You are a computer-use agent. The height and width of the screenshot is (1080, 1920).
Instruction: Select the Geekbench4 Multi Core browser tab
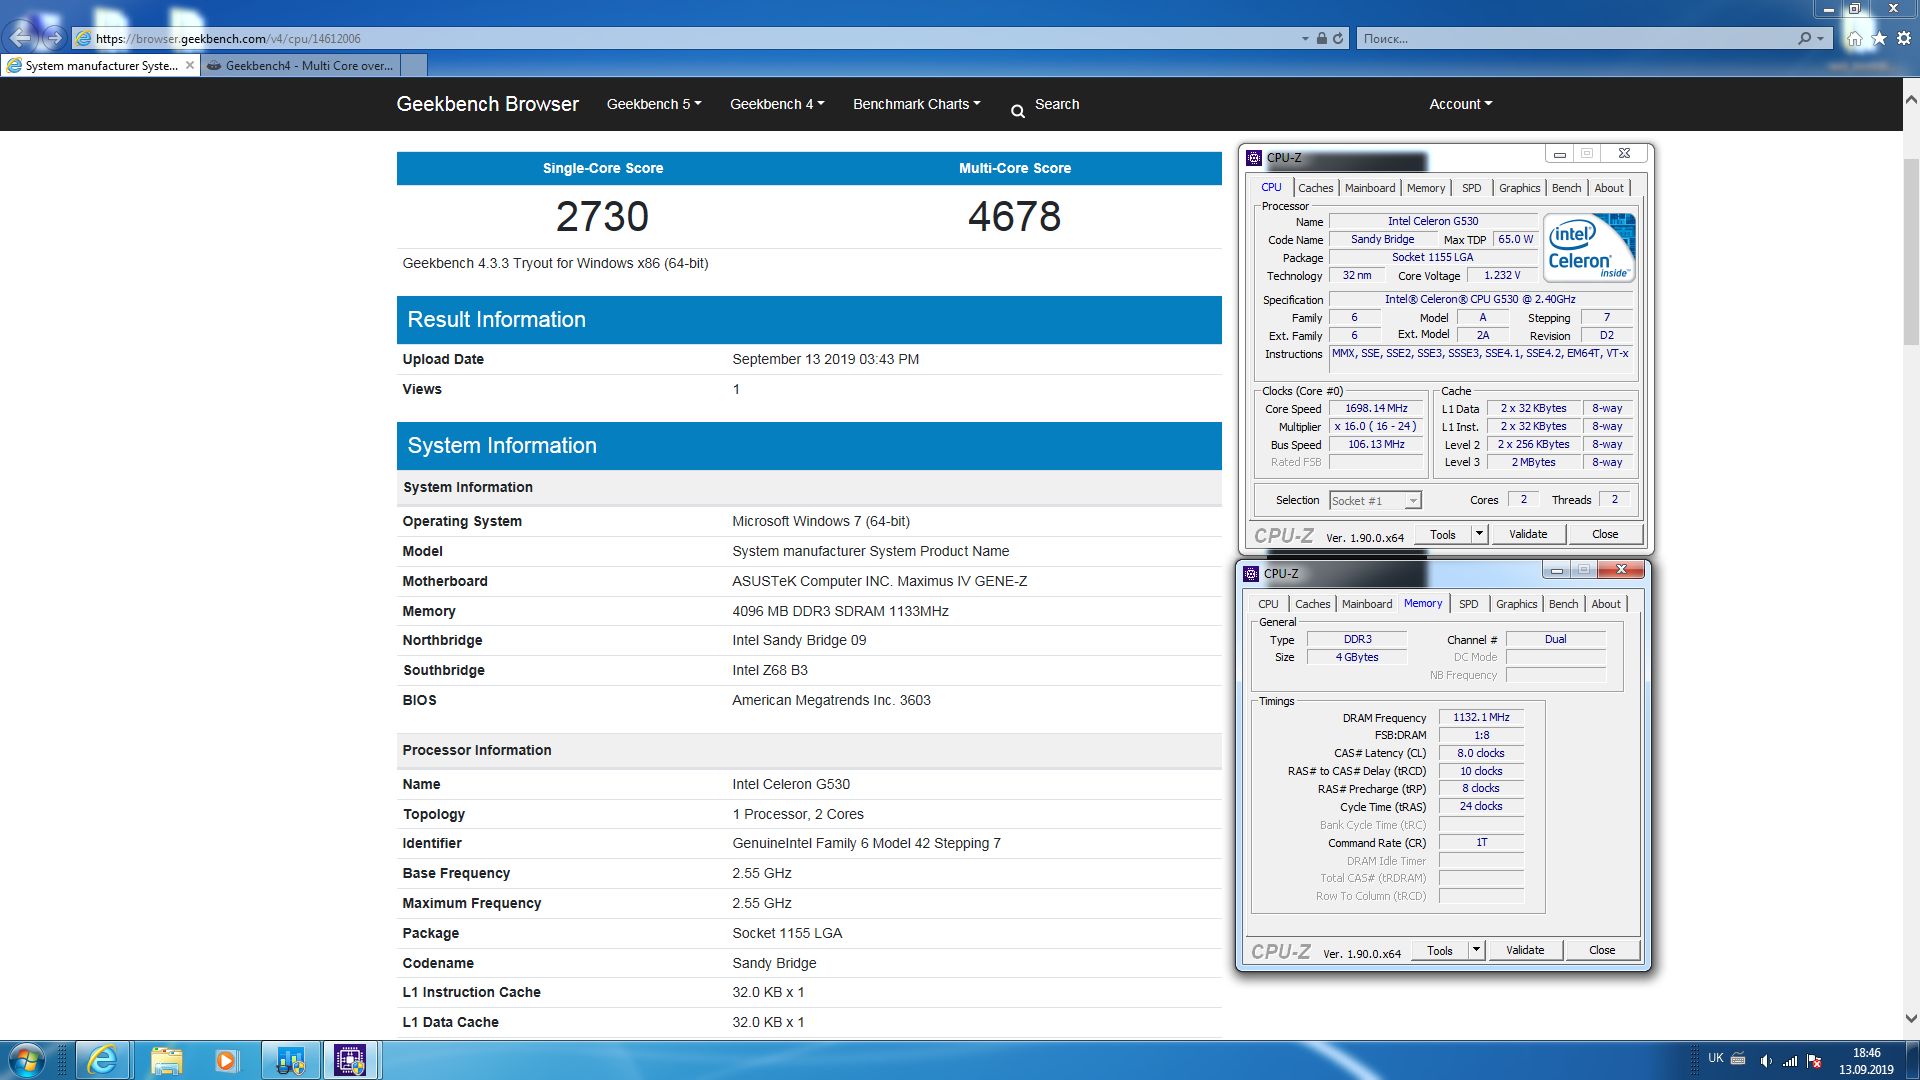[x=300, y=65]
